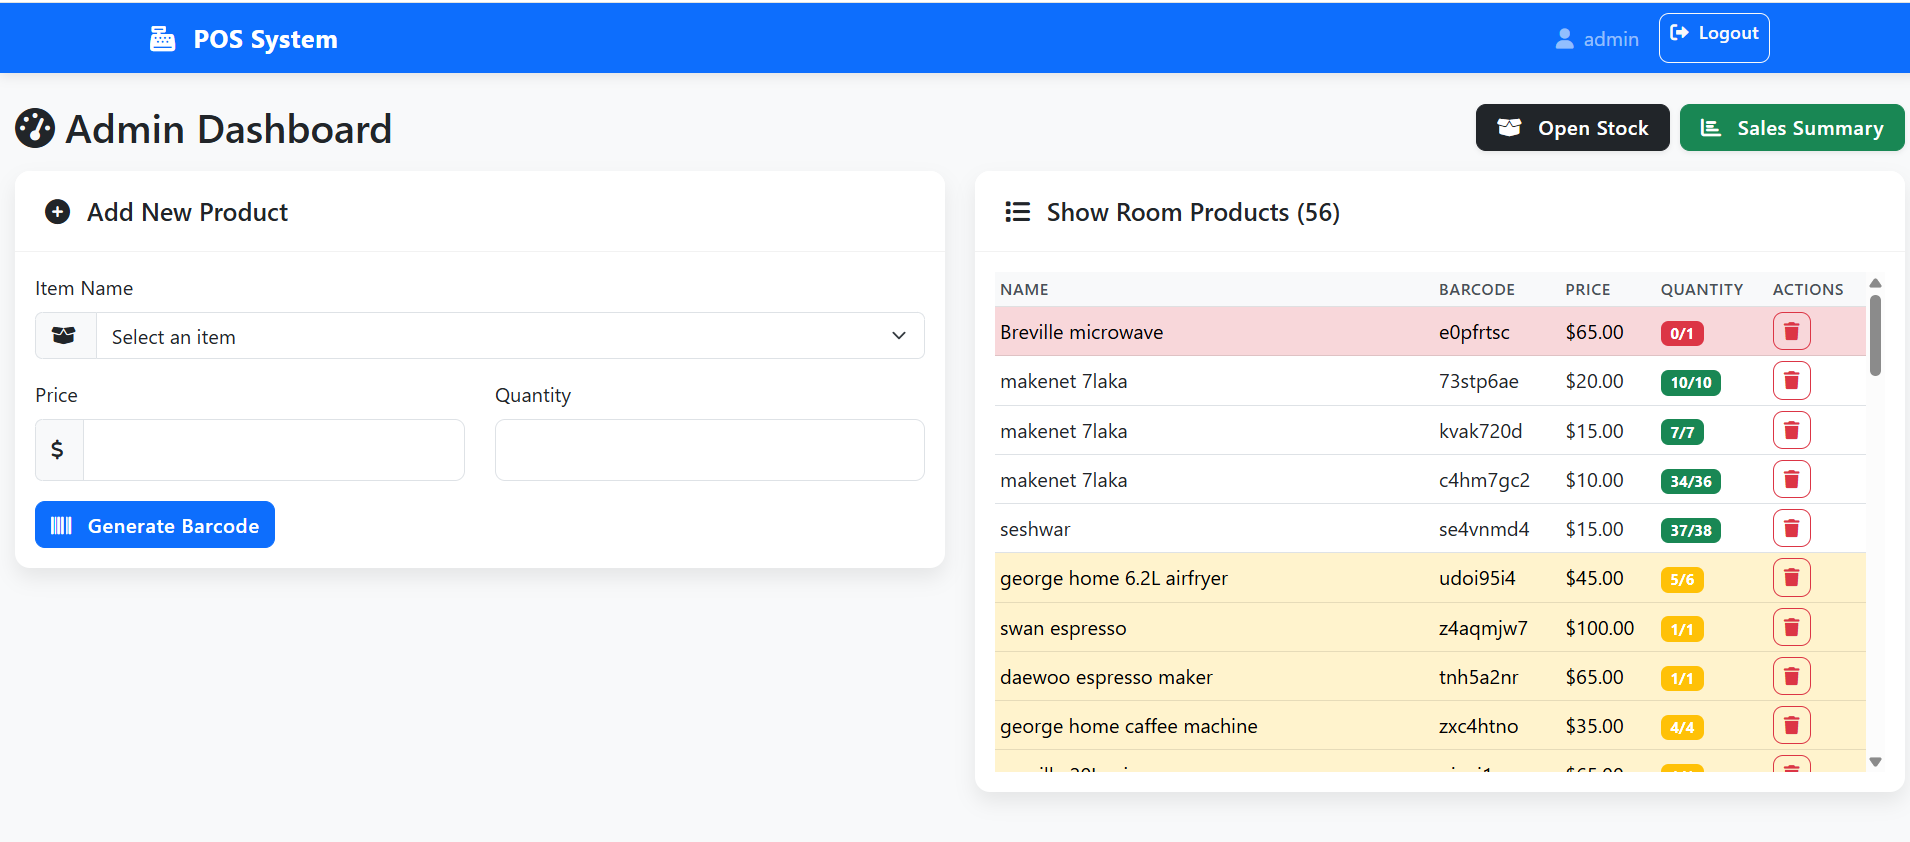Click the product list scrollbar thumb
Viewport: 1910px width, 842px height.
[x=1875, y=335]
